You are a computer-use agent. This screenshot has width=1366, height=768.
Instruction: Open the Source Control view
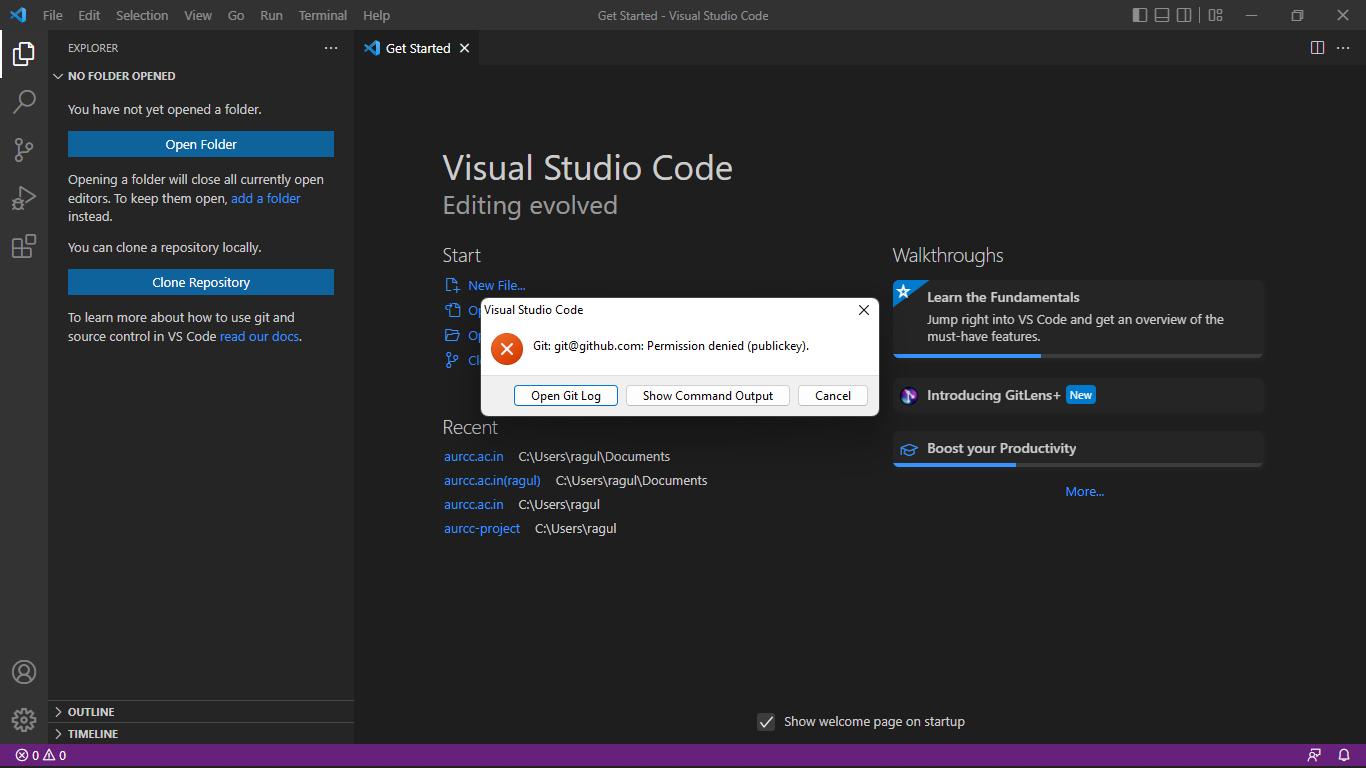(x=24, y=149)
